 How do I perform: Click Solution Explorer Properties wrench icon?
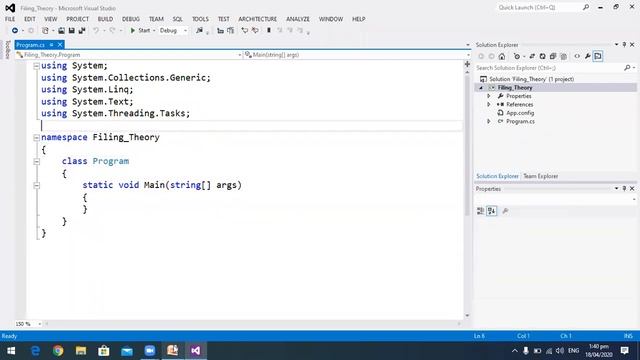click(587, 56)
